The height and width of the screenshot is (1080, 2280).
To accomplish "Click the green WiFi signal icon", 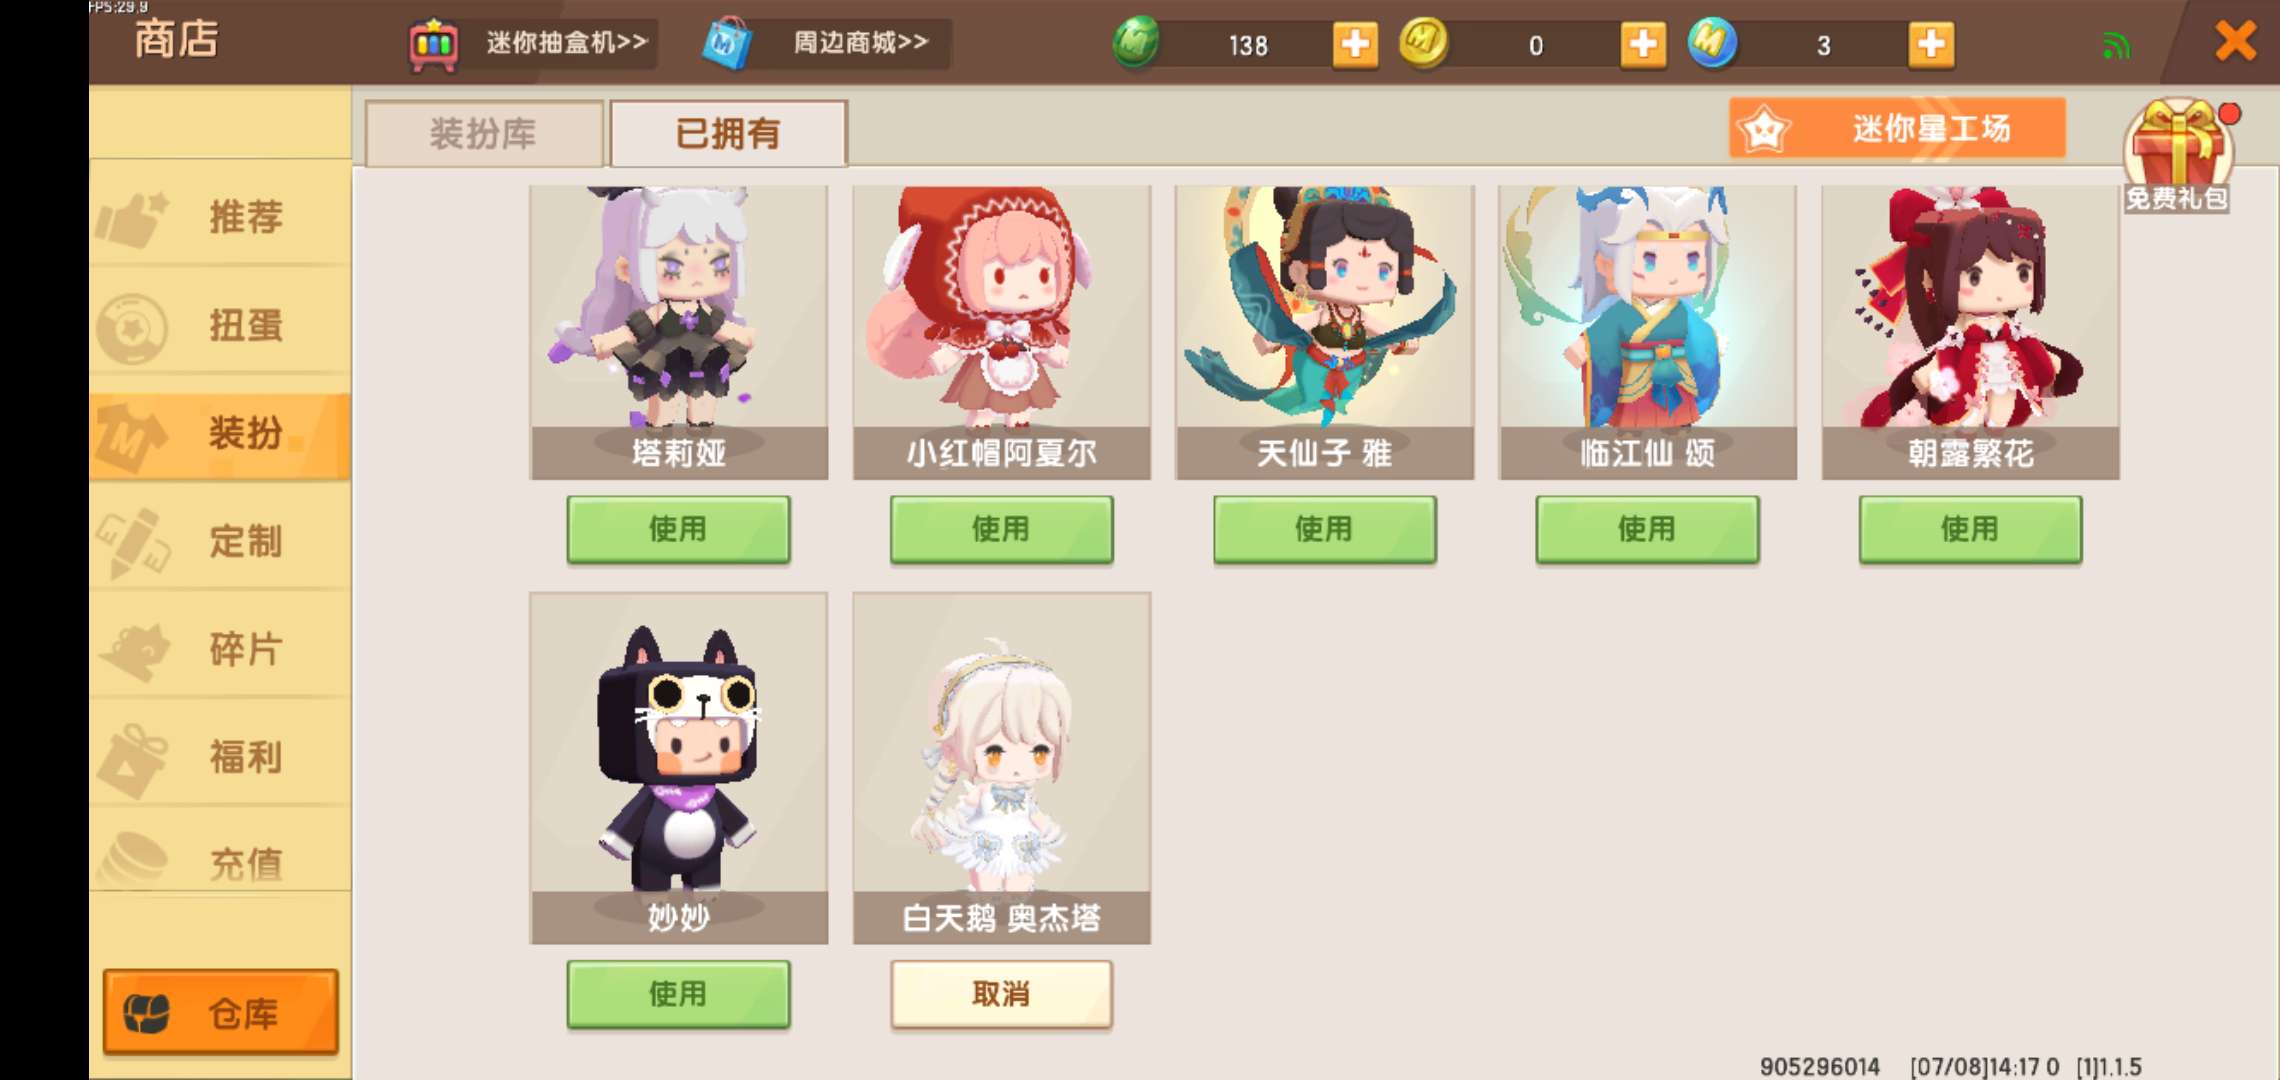I will click(2116, 45).
